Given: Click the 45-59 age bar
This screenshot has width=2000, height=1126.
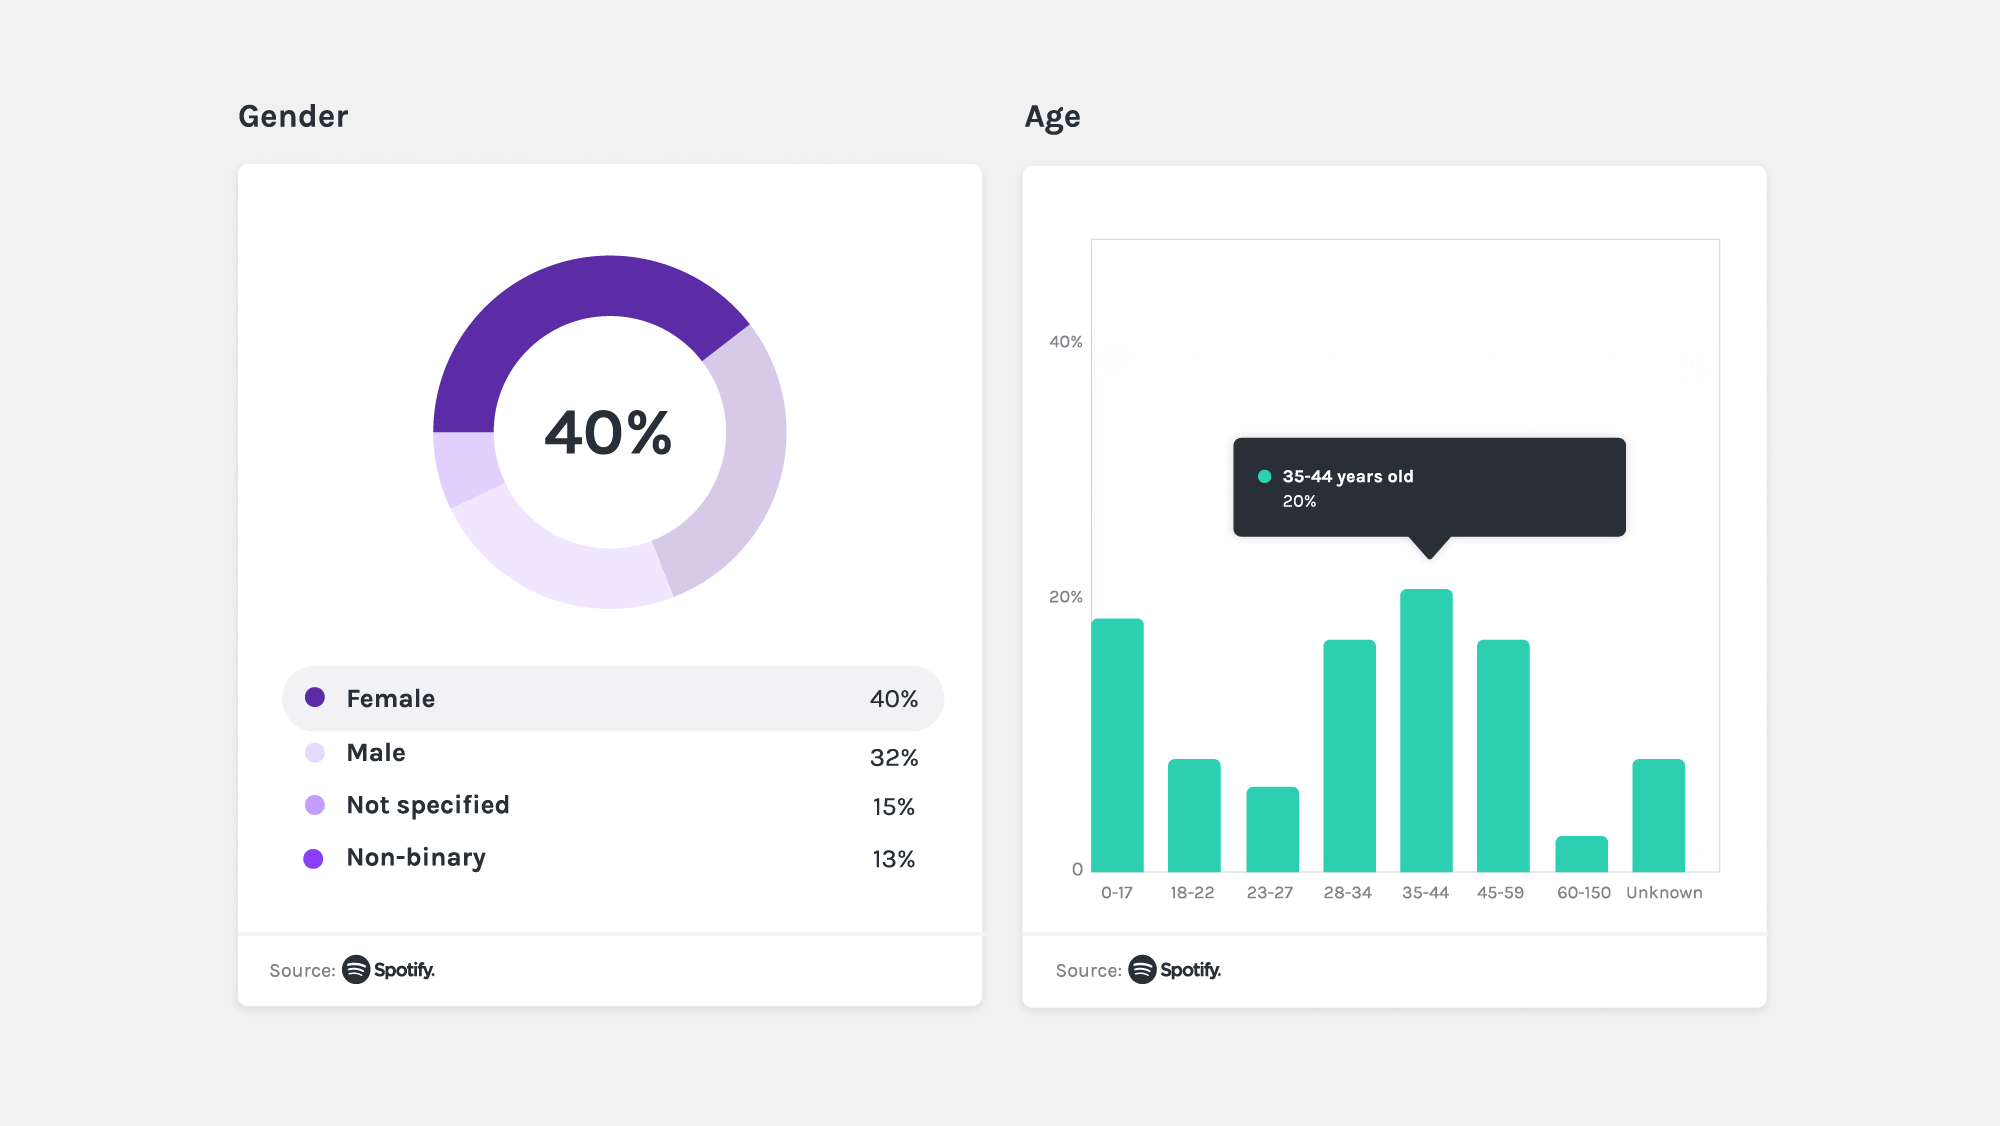Looking at the screenshot, I should (x=1503, y=756).
